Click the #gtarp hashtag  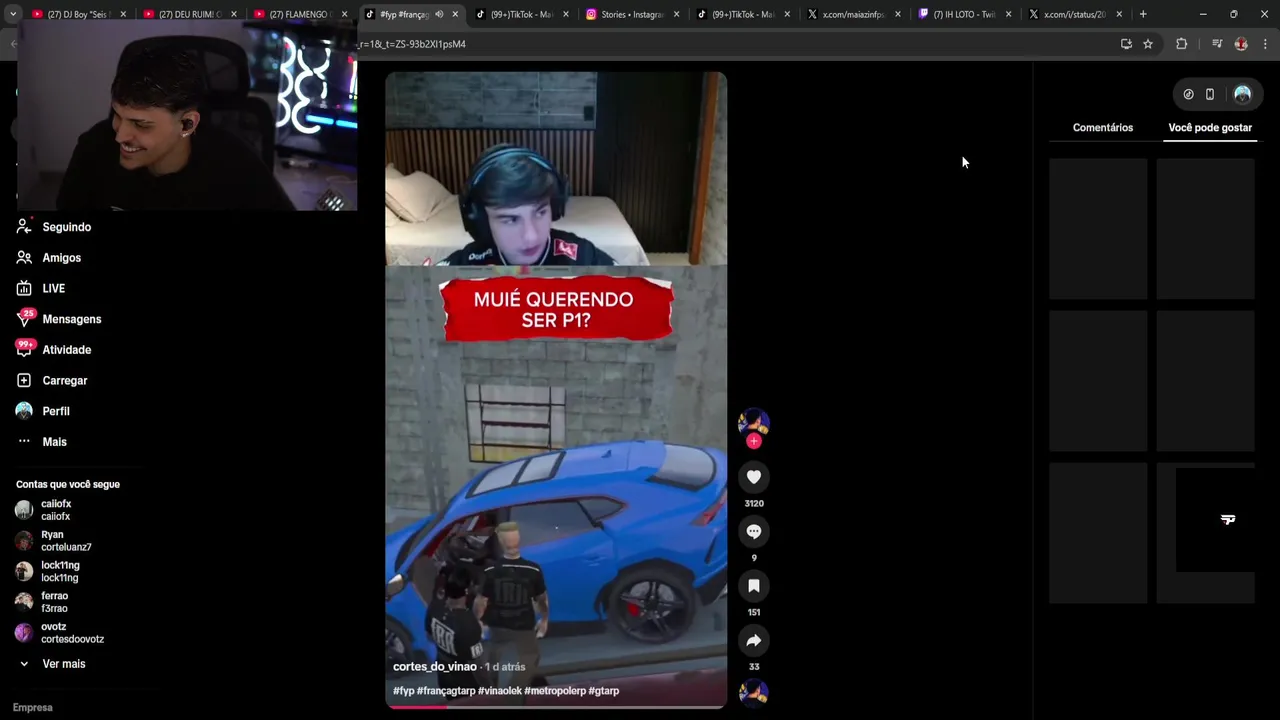point(604,691)
